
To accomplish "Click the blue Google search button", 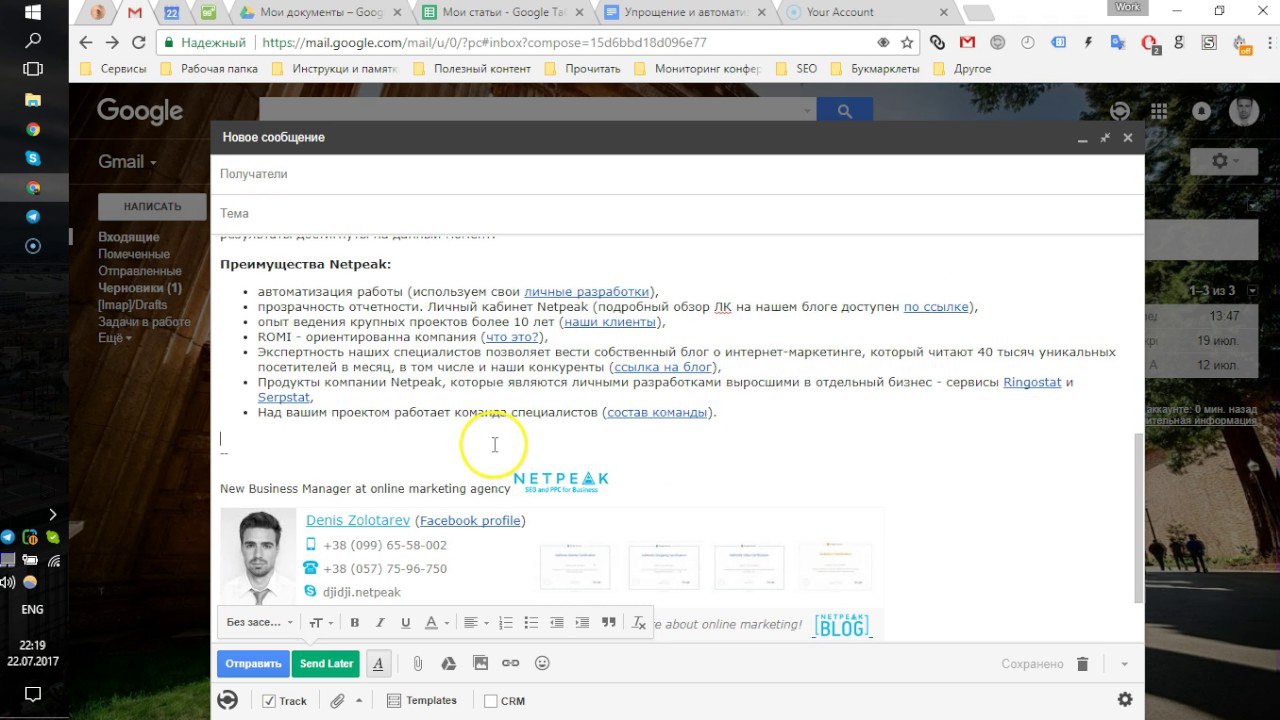I will point(845,111).
